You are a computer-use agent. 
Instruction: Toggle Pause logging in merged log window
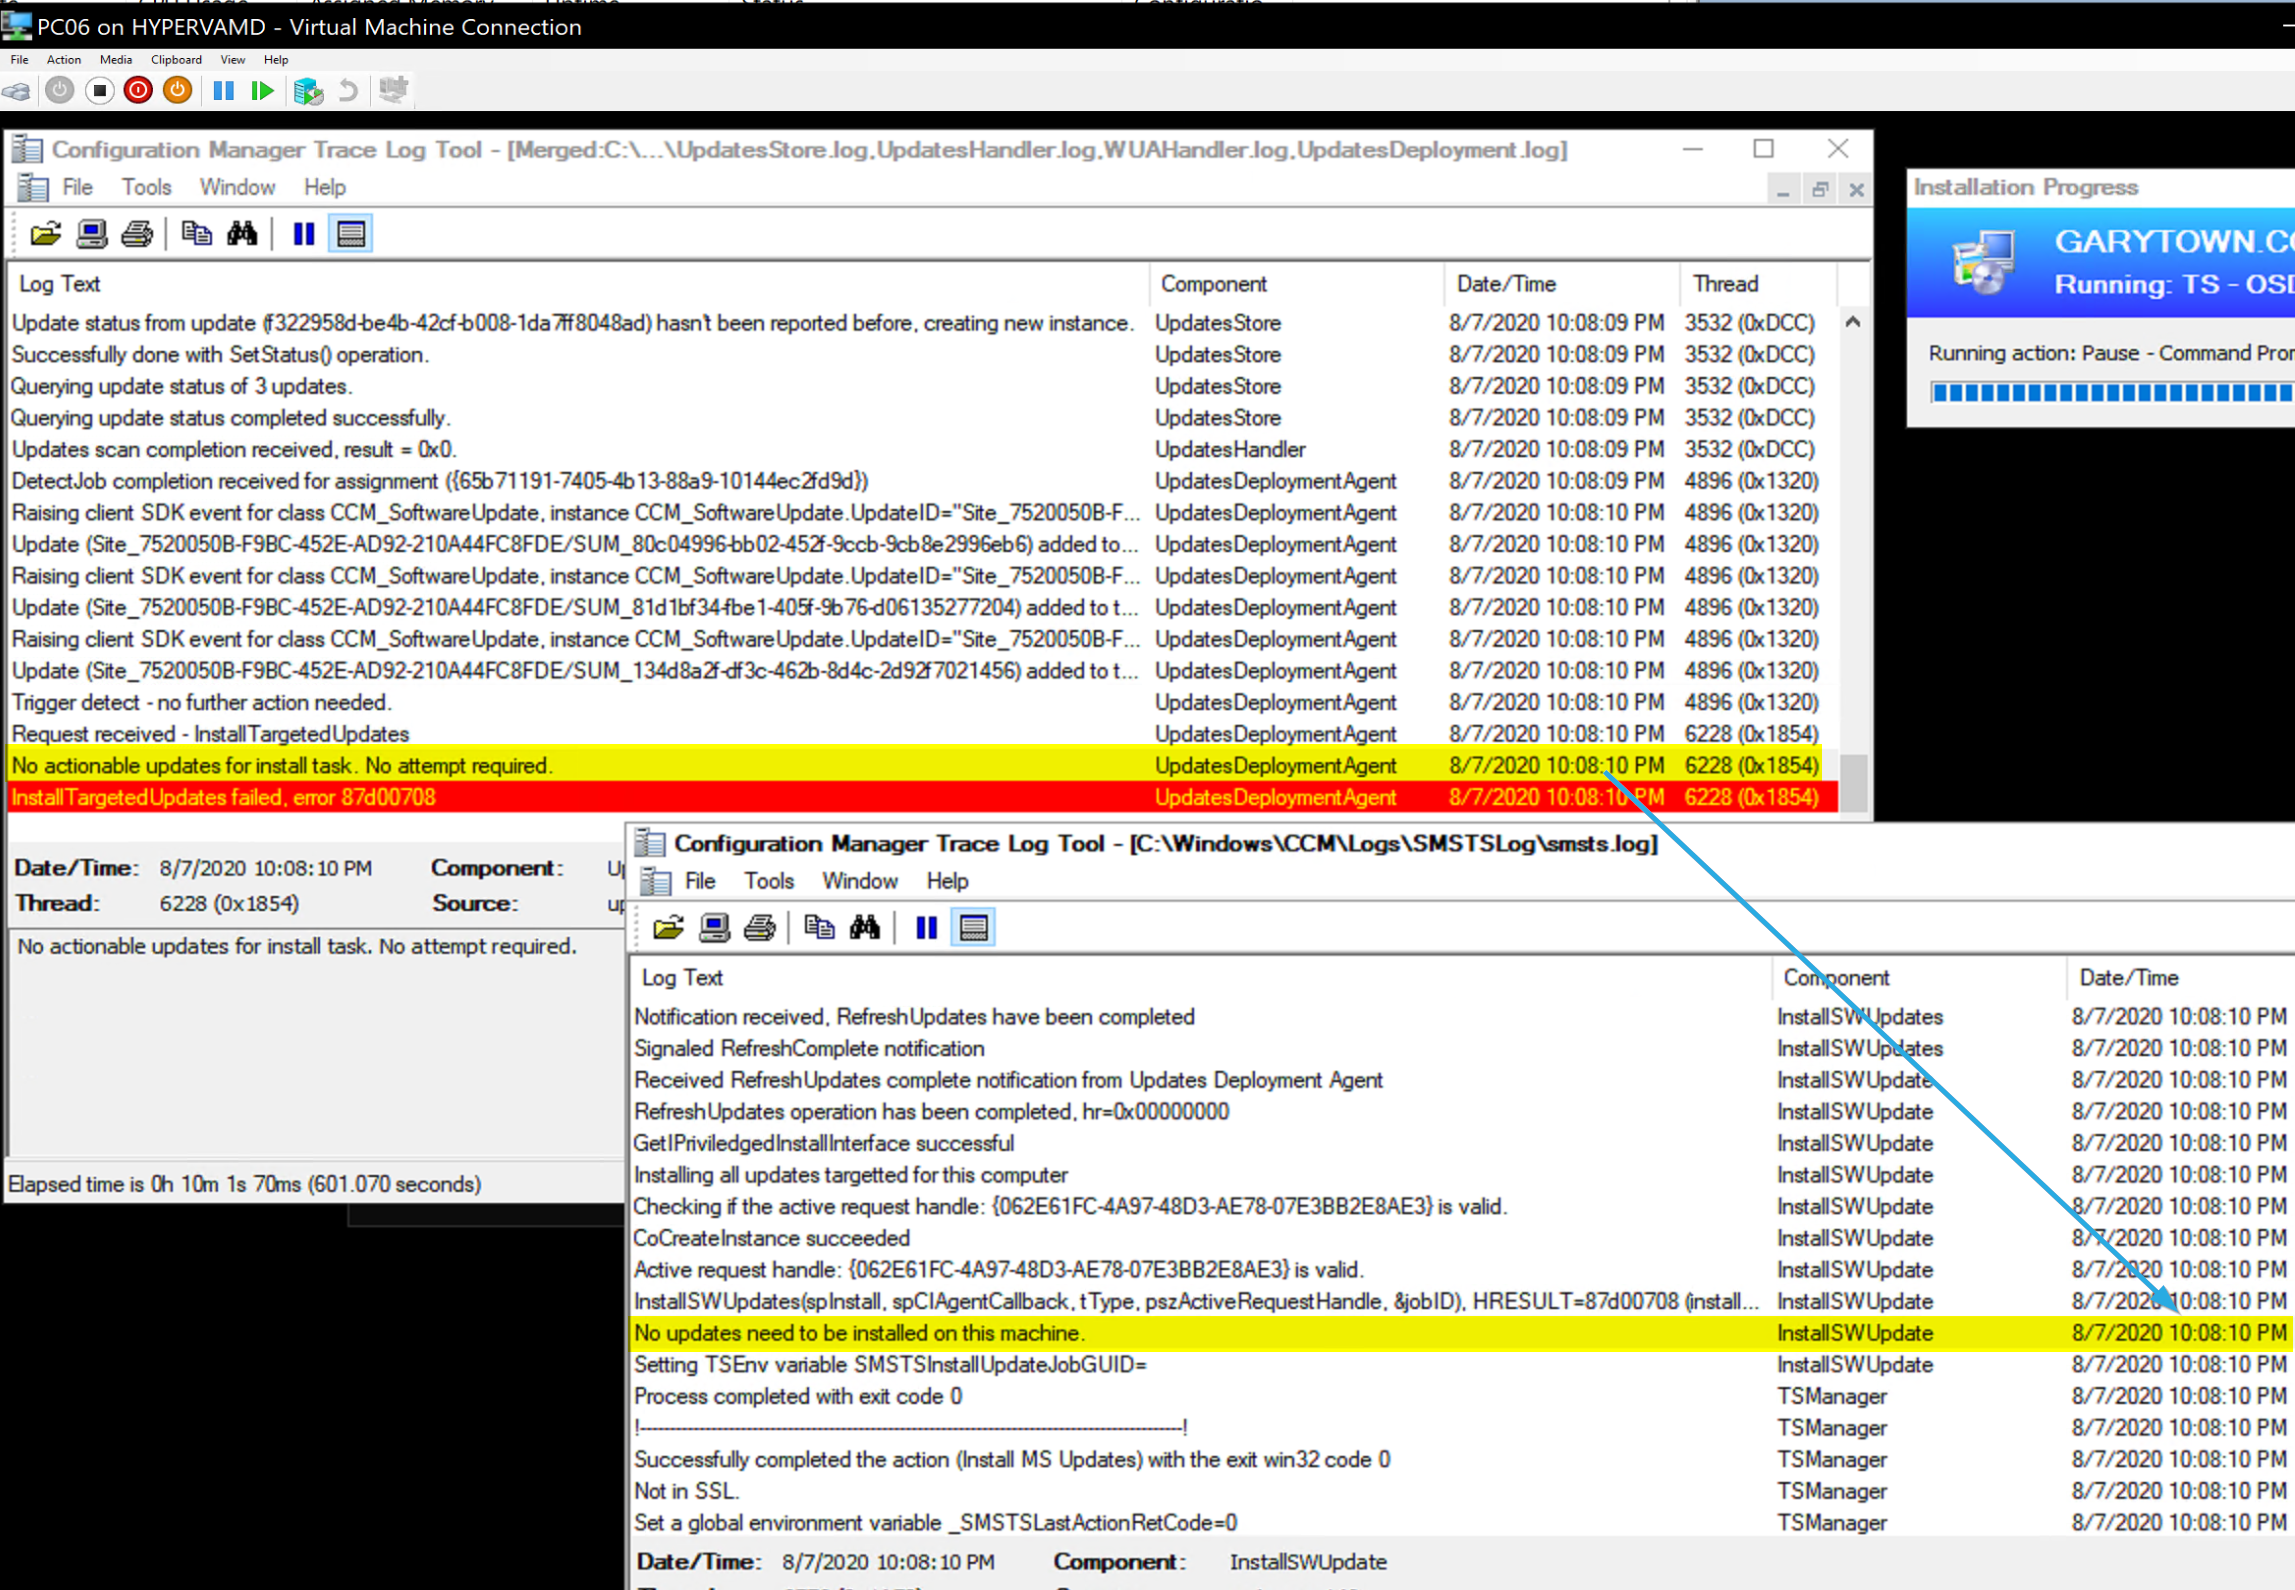point(303,234)
